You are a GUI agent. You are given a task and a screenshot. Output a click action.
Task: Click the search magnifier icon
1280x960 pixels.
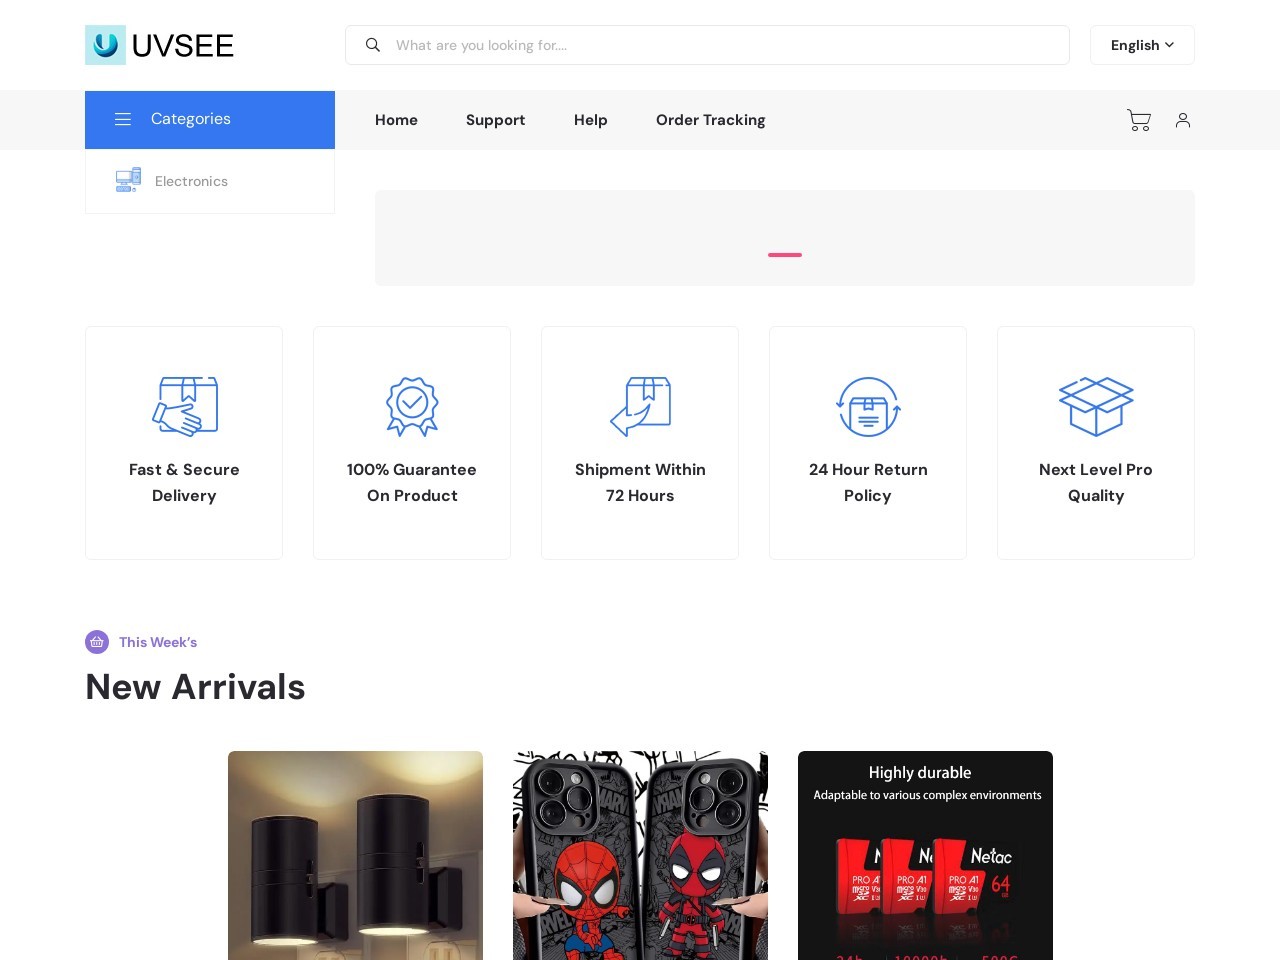pyautogui.click(x=373, y=45)
